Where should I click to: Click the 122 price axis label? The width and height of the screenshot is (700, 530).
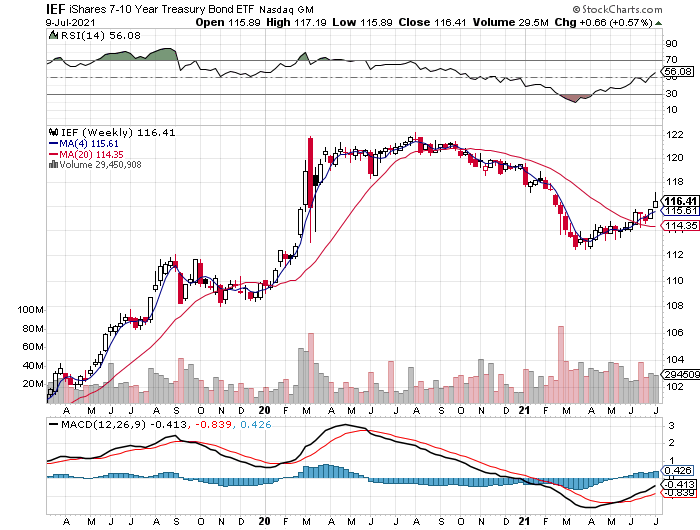coord(675,135)
